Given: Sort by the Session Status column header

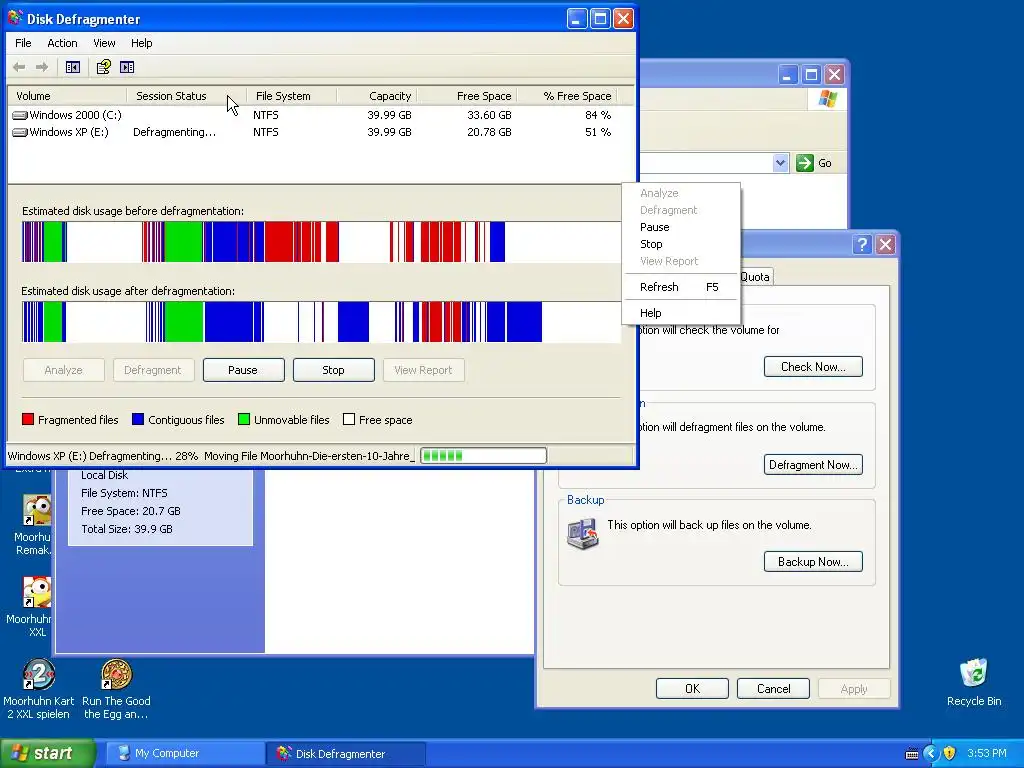Looking at the screenshot, I should click(x=186, y=96).
